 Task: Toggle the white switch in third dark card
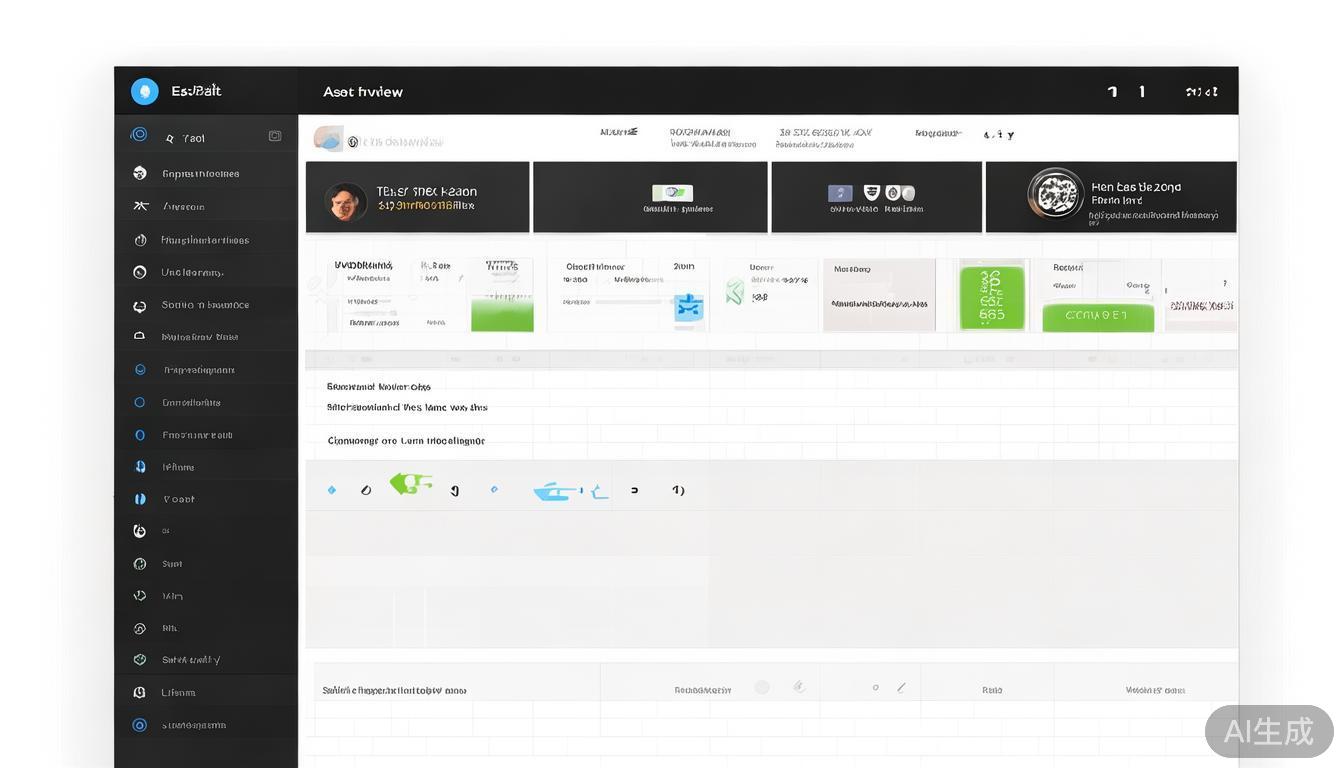point(900,193)
